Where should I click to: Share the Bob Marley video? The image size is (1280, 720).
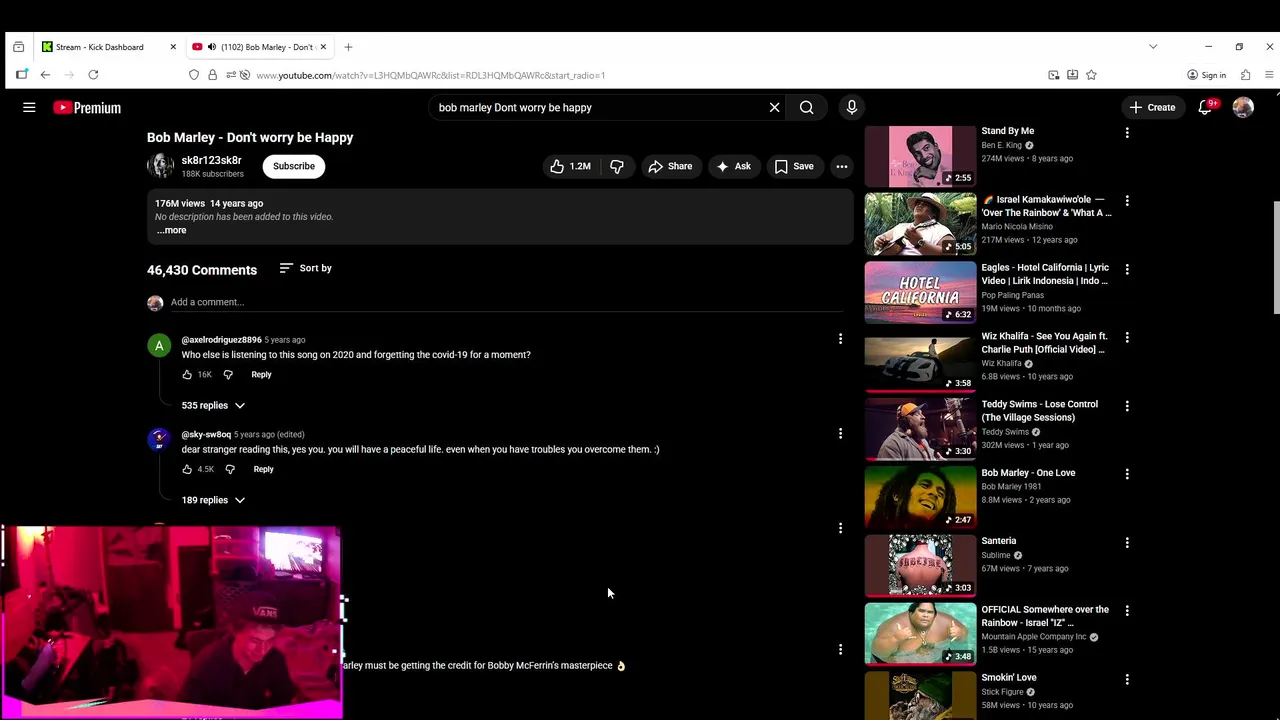click(670, 166)
